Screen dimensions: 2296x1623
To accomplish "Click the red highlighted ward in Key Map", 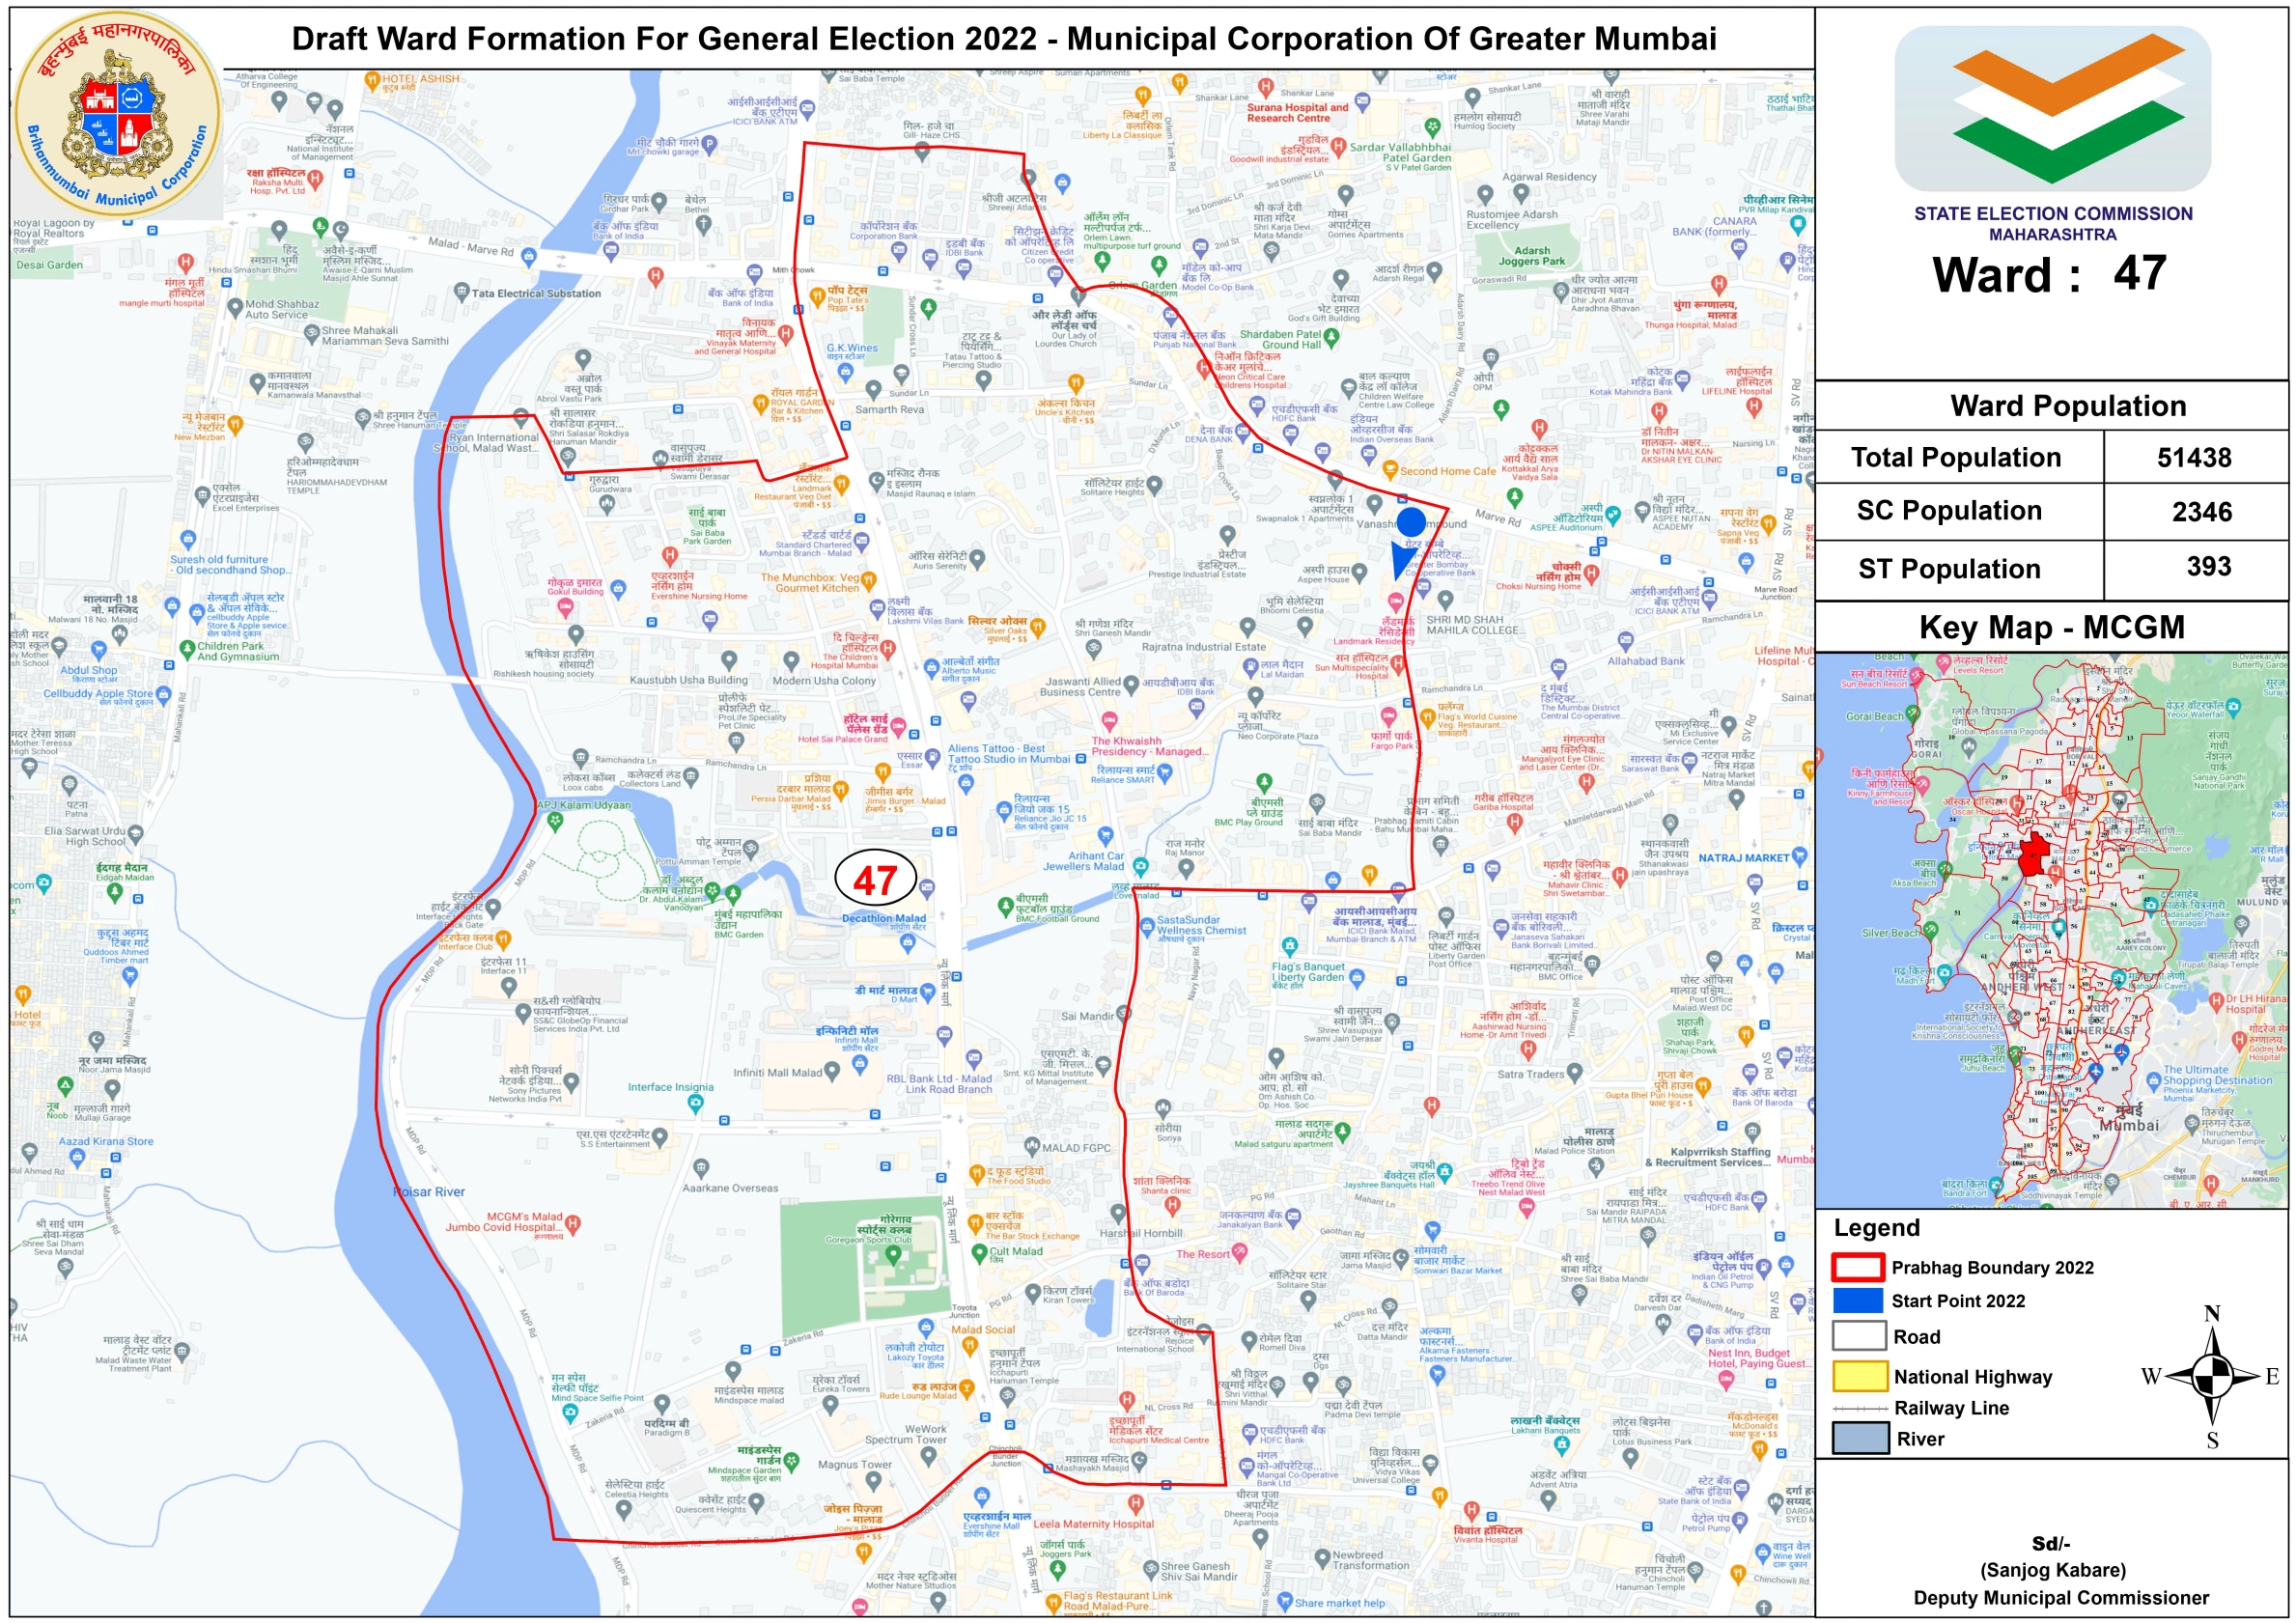I will coord(2033,855).
